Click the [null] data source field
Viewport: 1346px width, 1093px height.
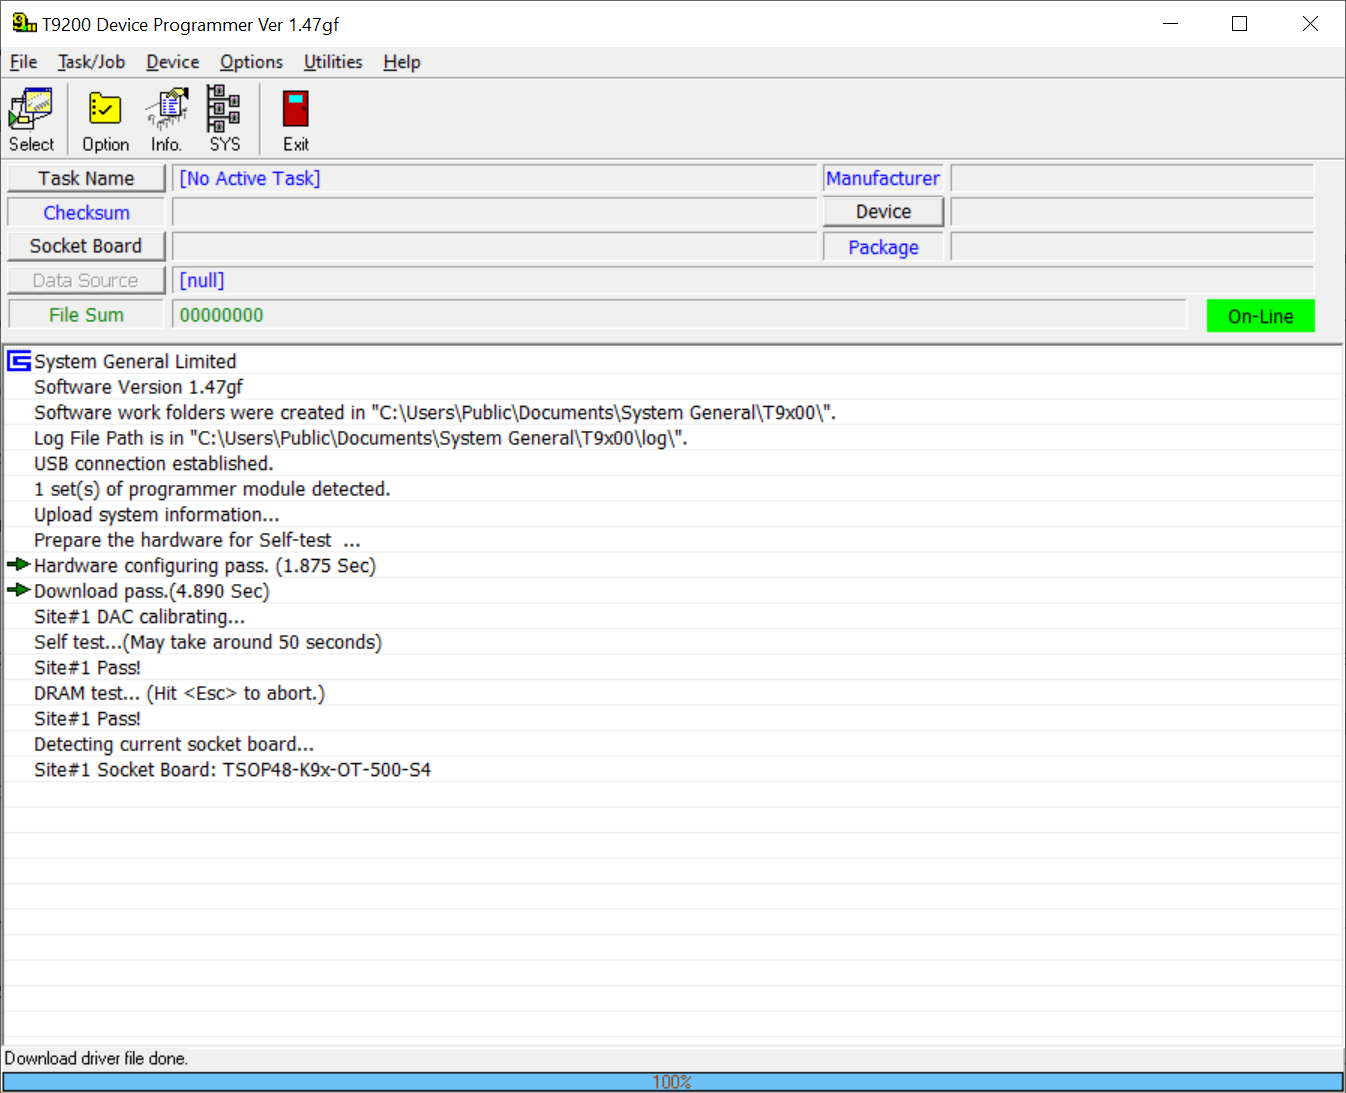[743, 281]
